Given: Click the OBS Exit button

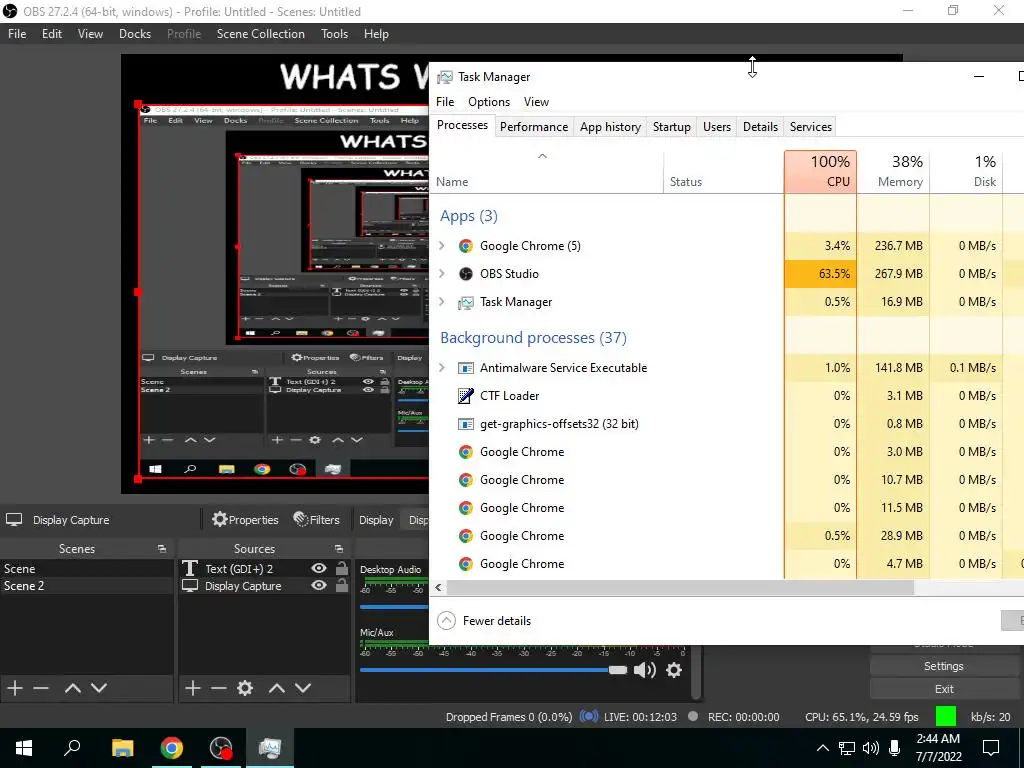Looking at the screenshot, I should [x=944, y=689].
